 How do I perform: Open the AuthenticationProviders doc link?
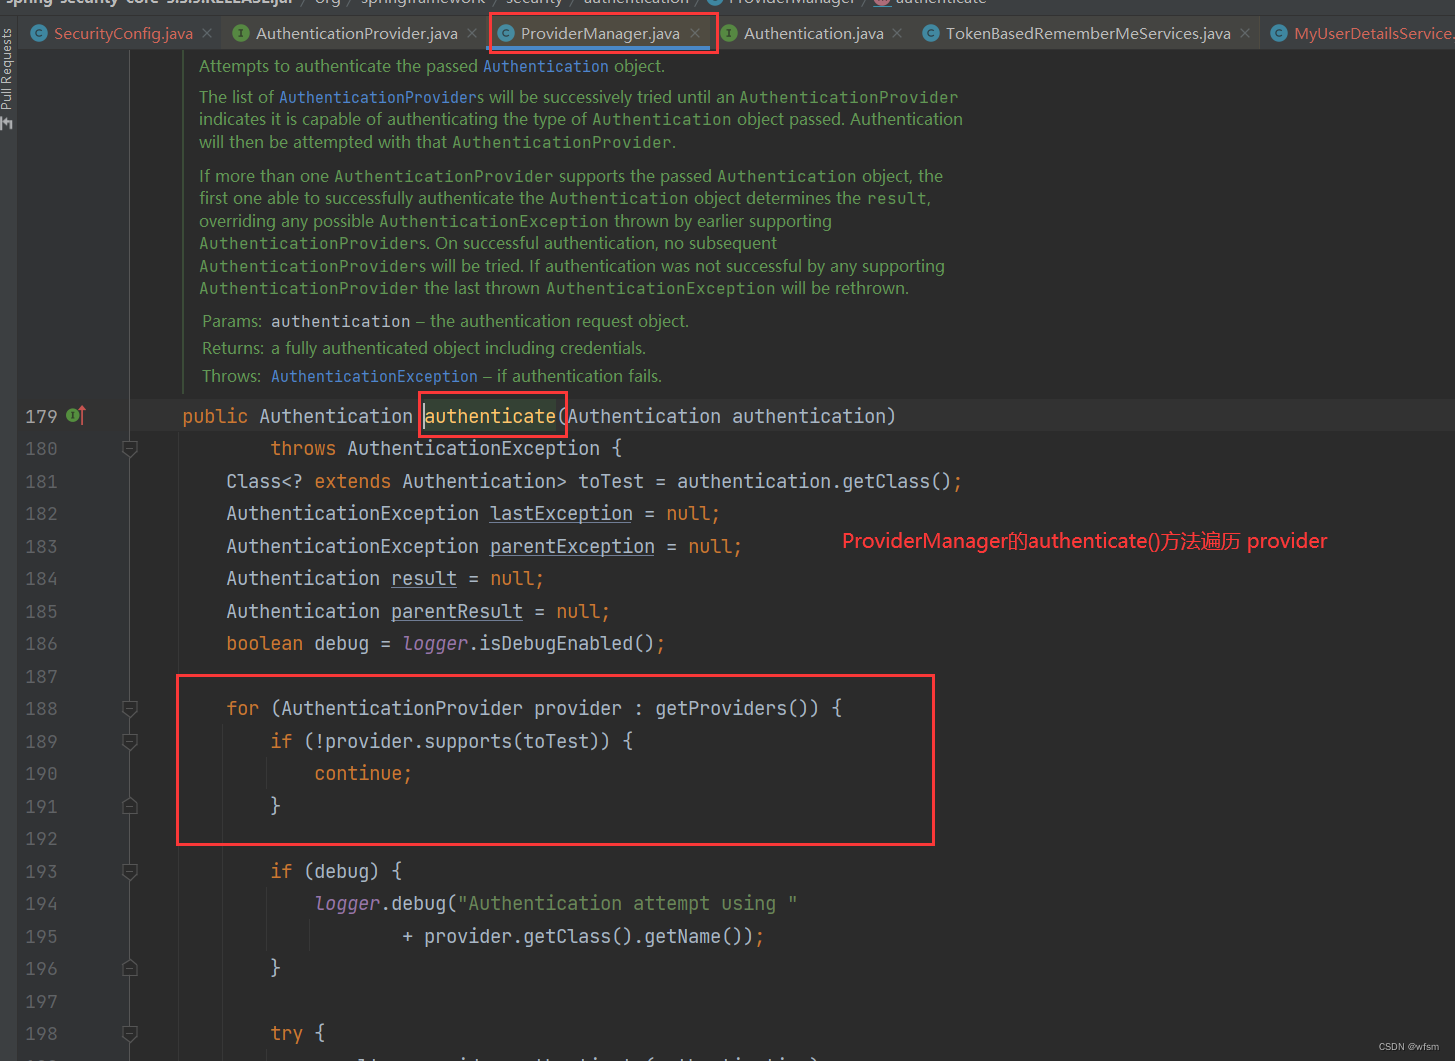381,97
